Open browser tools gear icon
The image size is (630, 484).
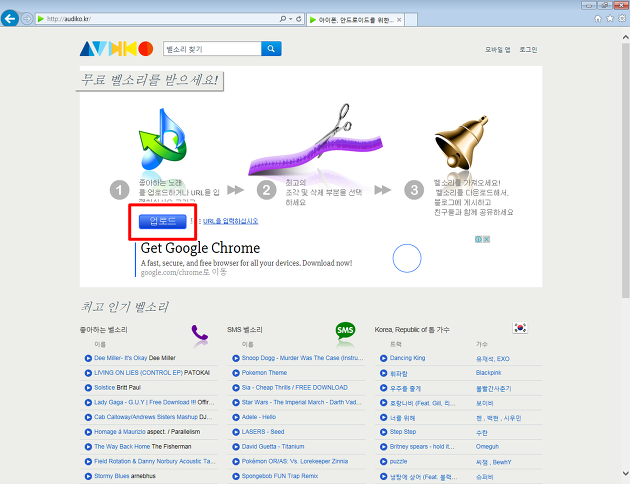pos(622,18)
